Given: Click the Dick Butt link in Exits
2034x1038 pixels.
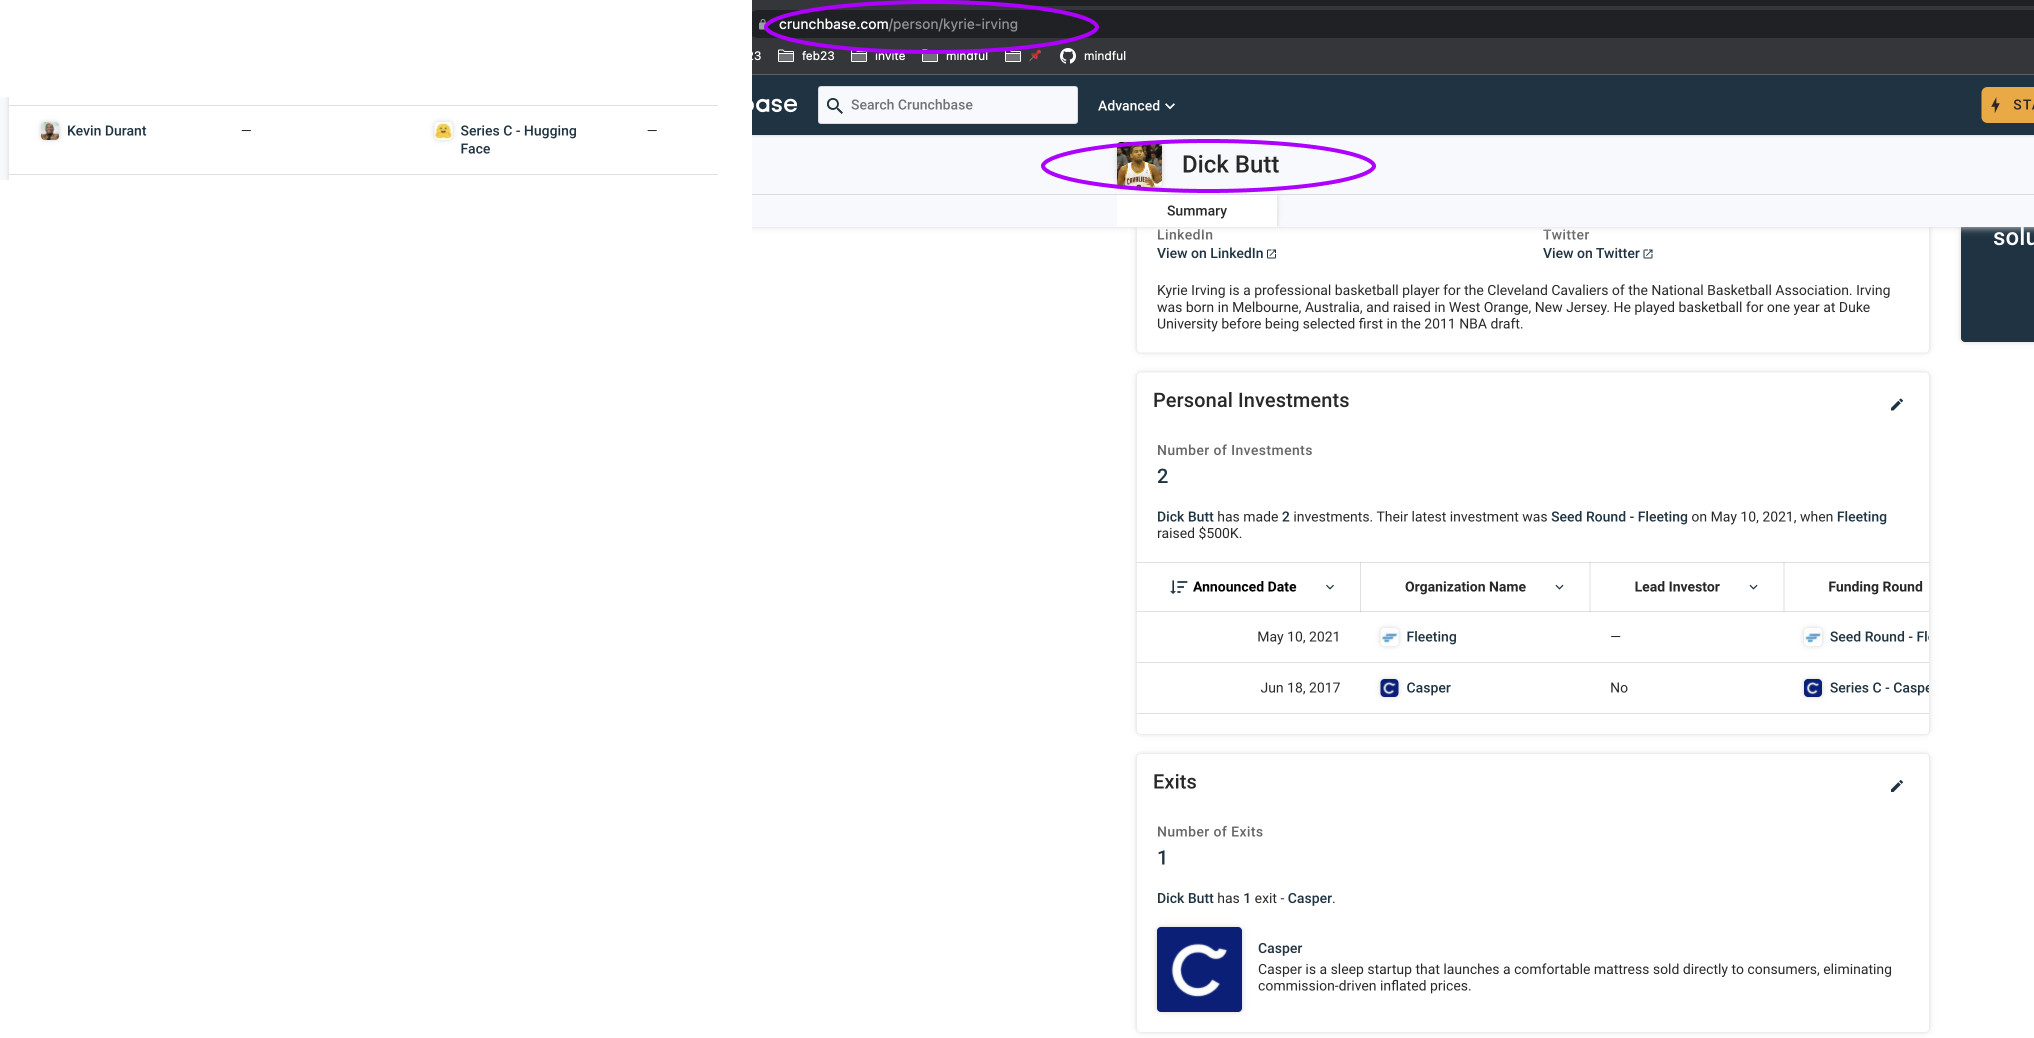Looking at the screenshot, I should point(1185,898).
